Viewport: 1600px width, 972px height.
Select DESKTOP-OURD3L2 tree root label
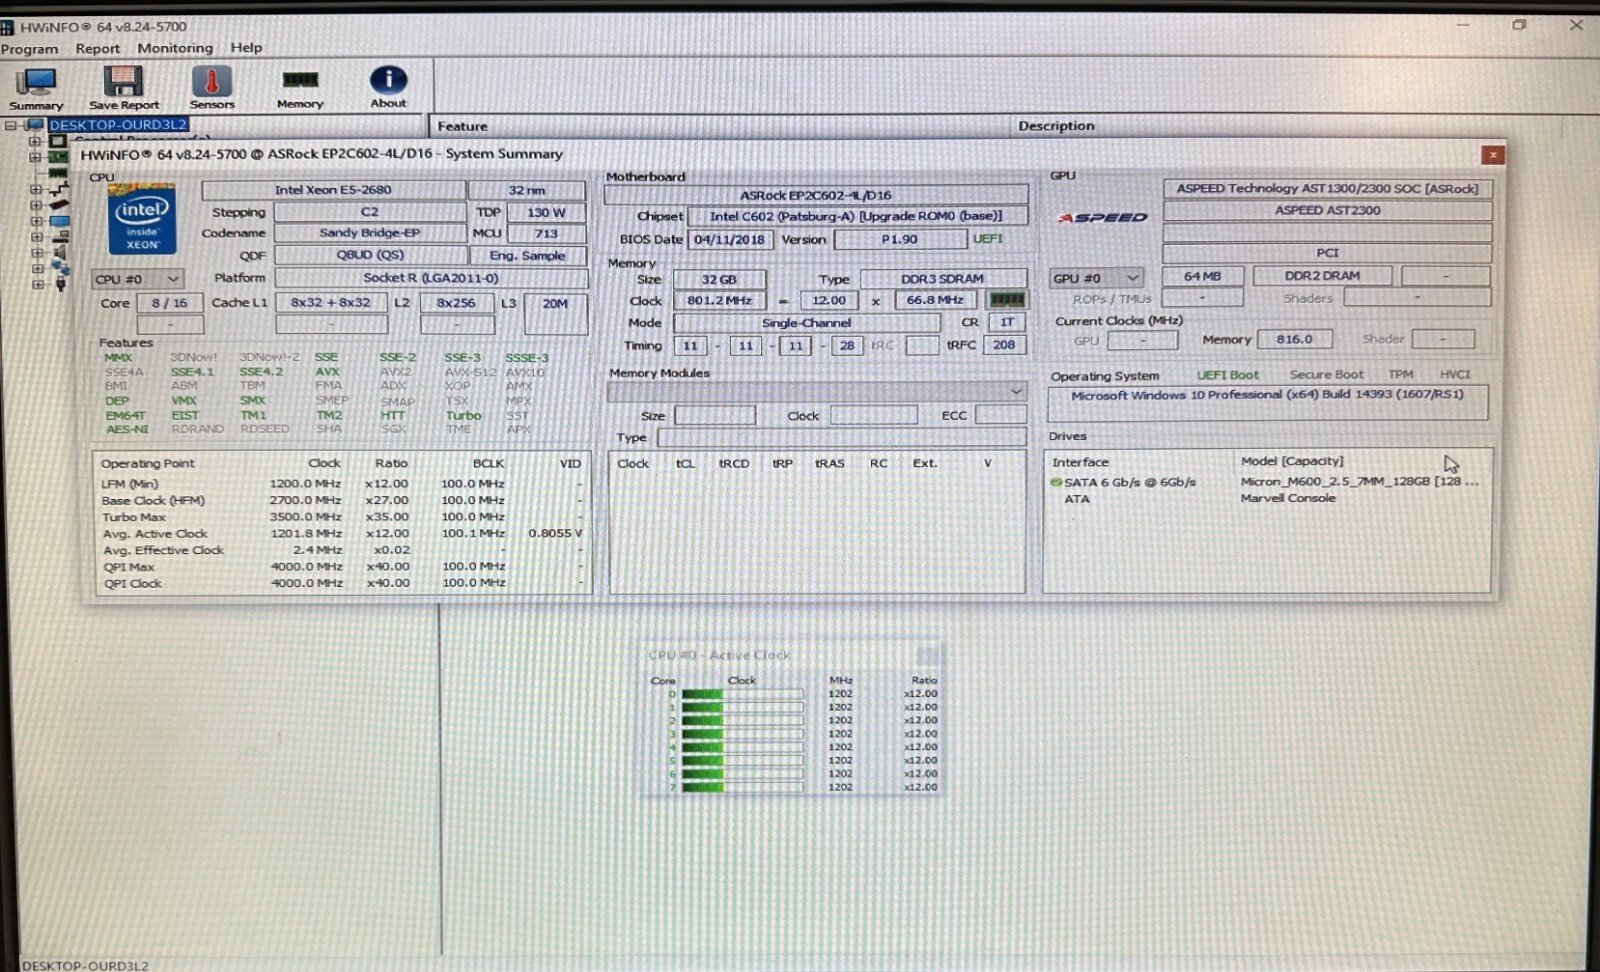point(118,125)
